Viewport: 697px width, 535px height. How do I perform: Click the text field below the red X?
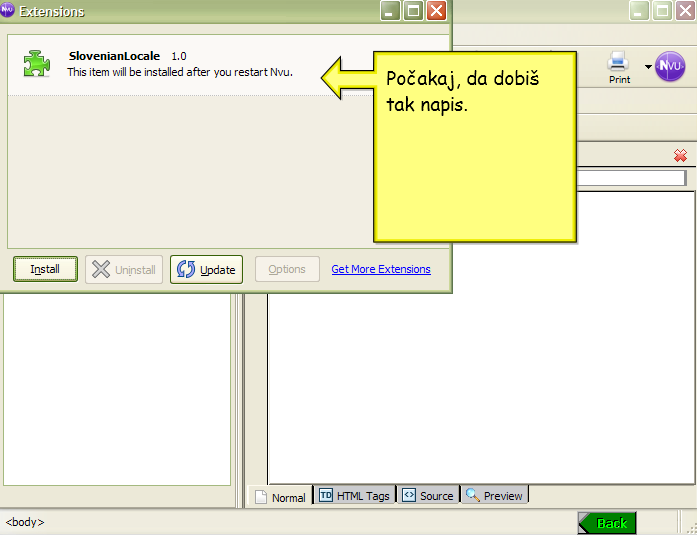(x=630, y=178)
